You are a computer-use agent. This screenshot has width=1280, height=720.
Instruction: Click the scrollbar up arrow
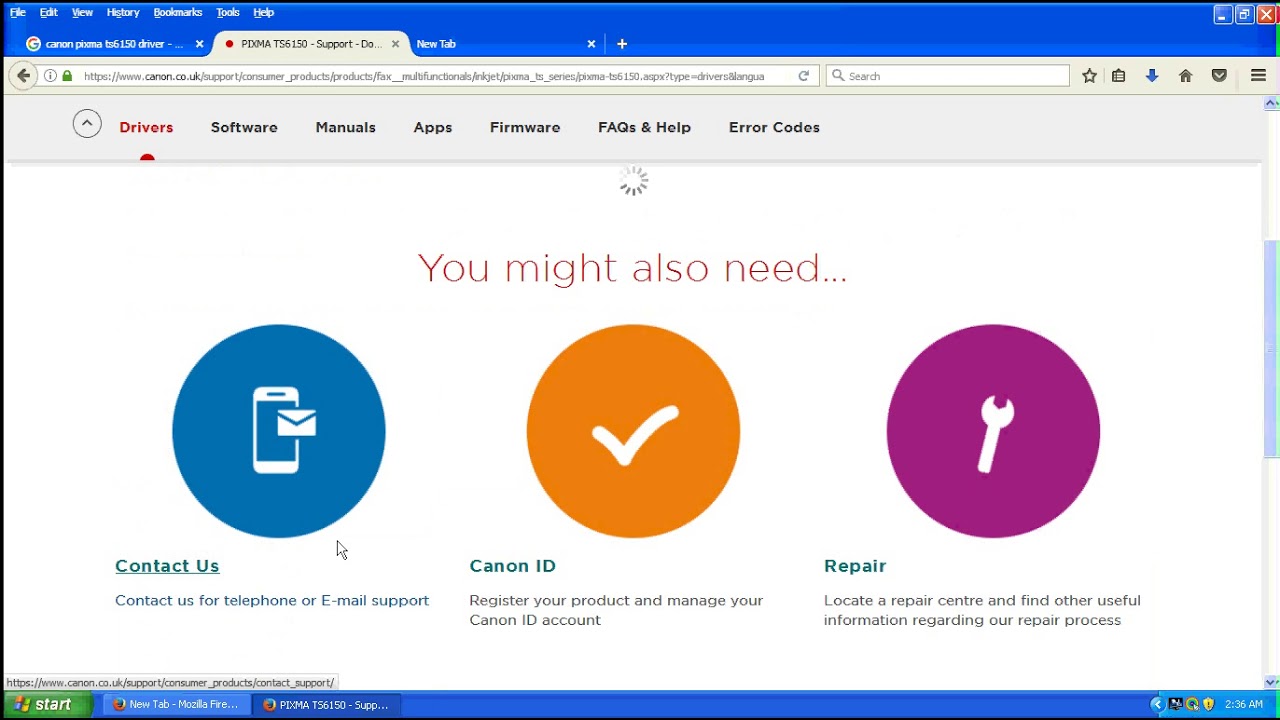1272,103
